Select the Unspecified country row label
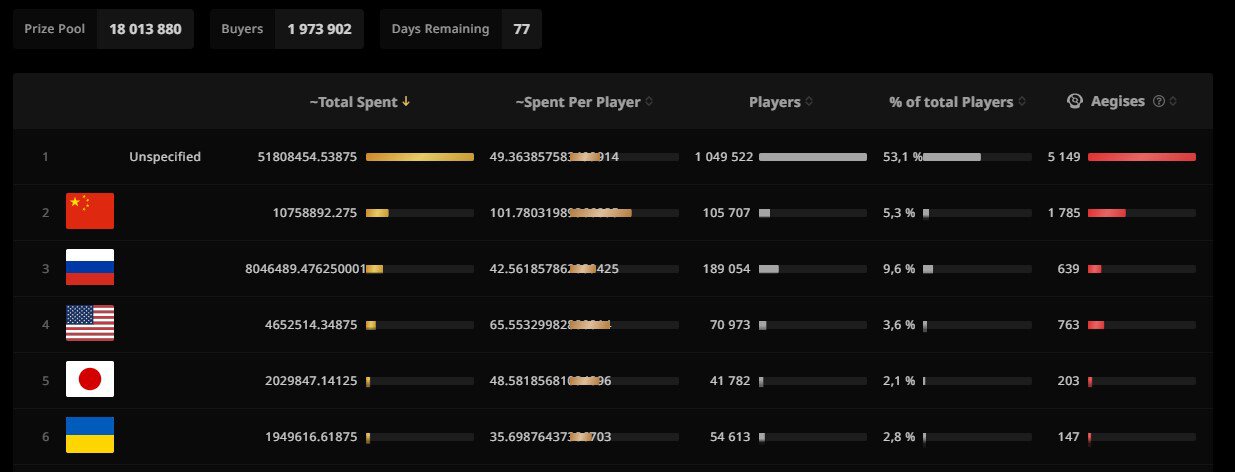Image resolution: width=1235 pixels, height=472 pixels. point(165,157)
